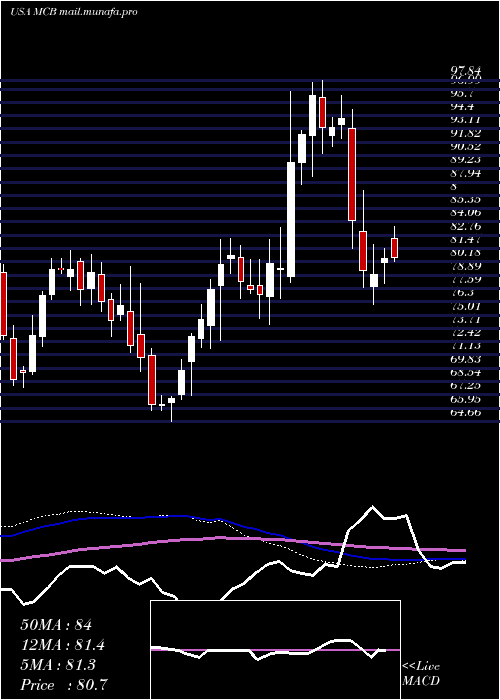Click the 67.25 price level label
500x700 pixels.
click(x=466, y=385)
